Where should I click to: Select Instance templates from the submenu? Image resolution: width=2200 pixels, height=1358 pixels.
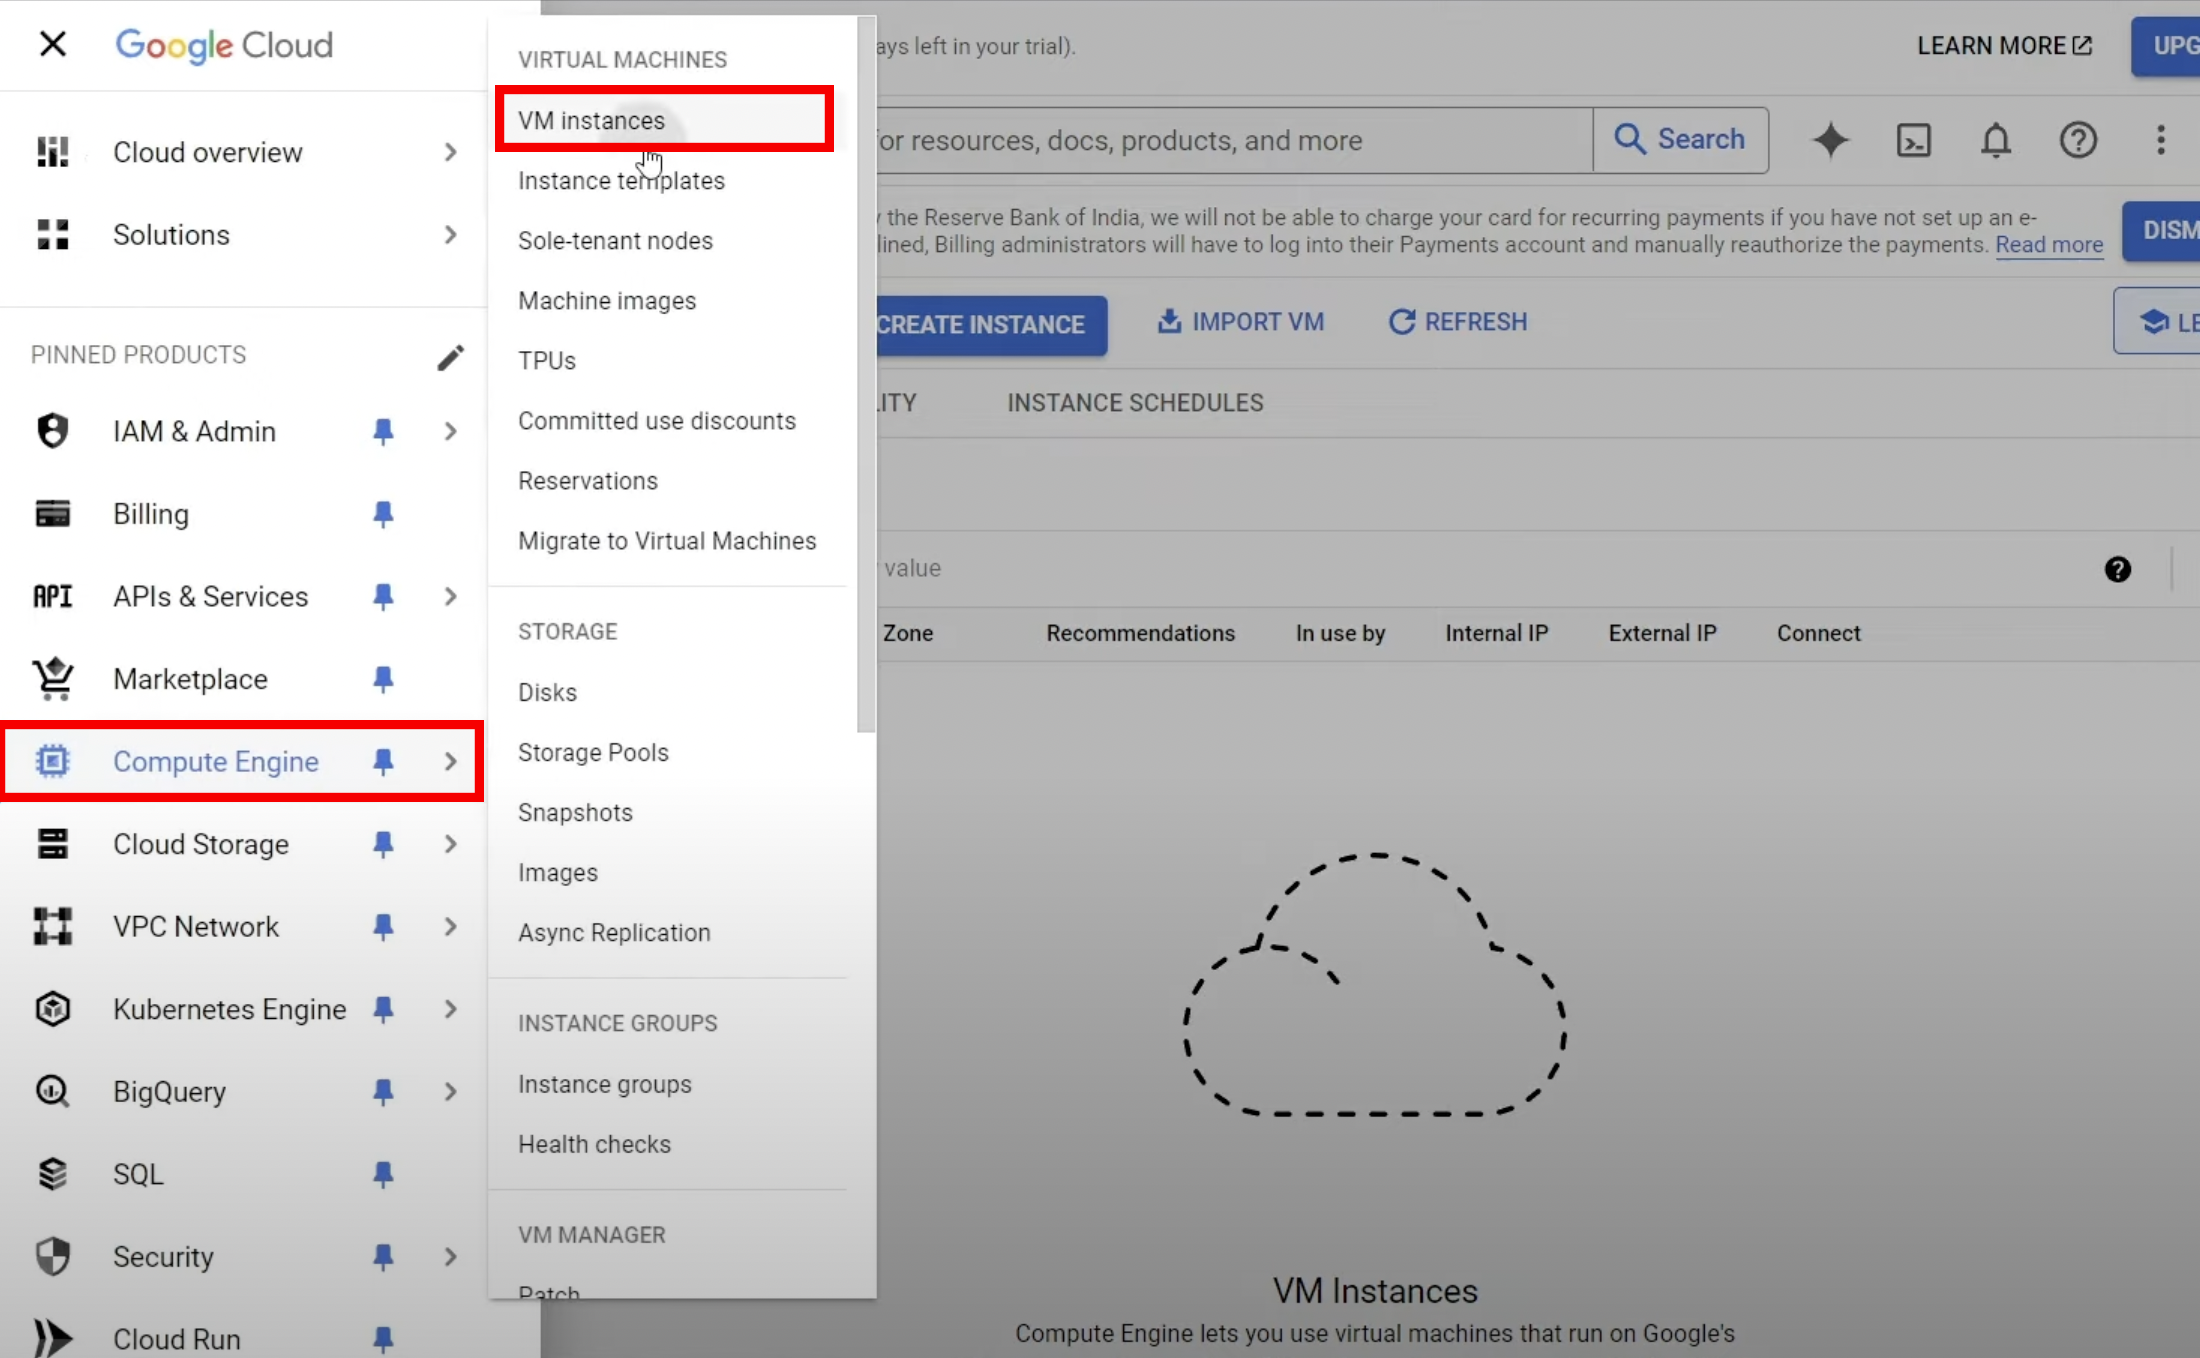[x=621, y=181]
